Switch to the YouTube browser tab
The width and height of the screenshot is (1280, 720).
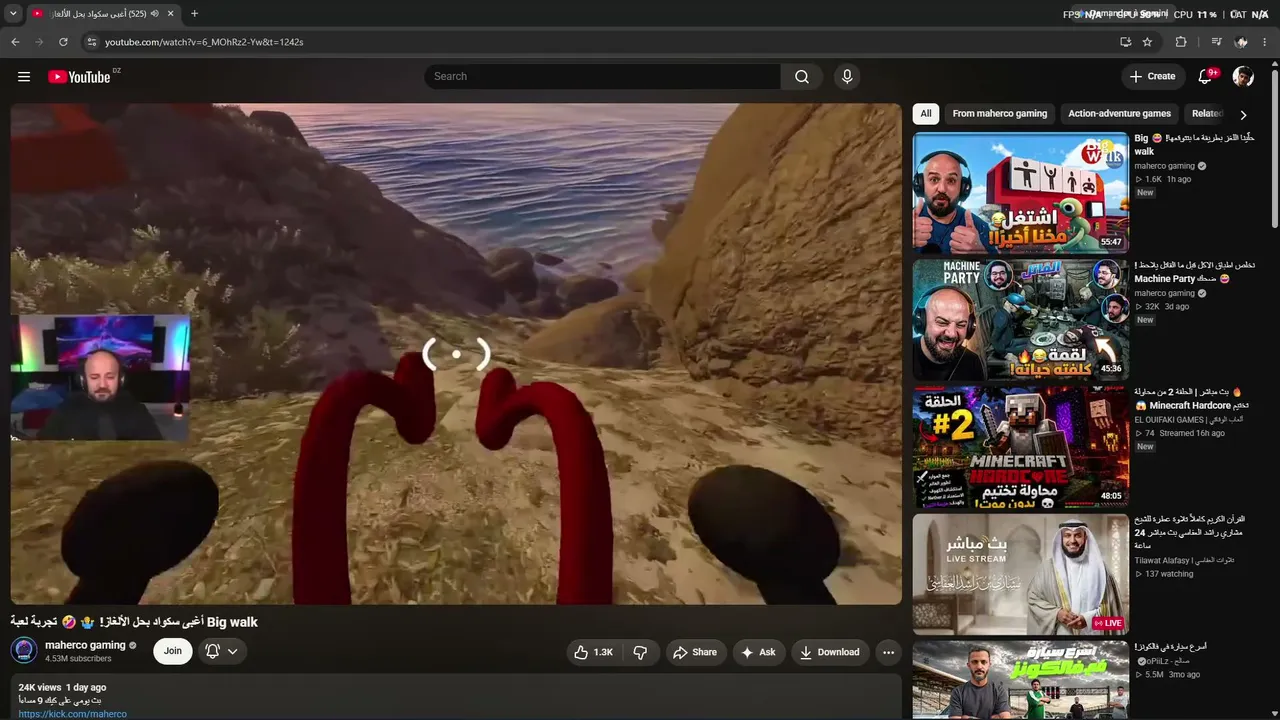click(102, 14)
